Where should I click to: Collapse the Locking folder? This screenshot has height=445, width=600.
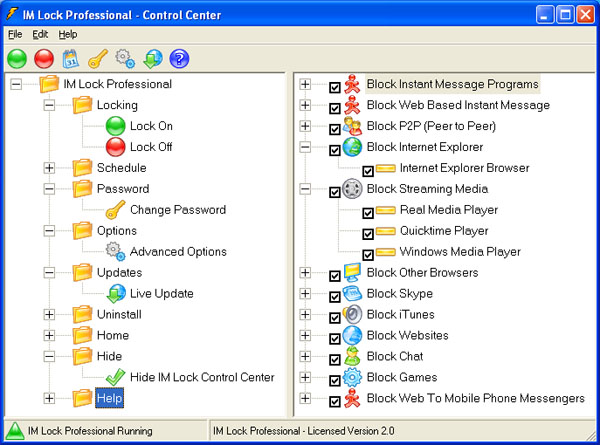[49, 105]
